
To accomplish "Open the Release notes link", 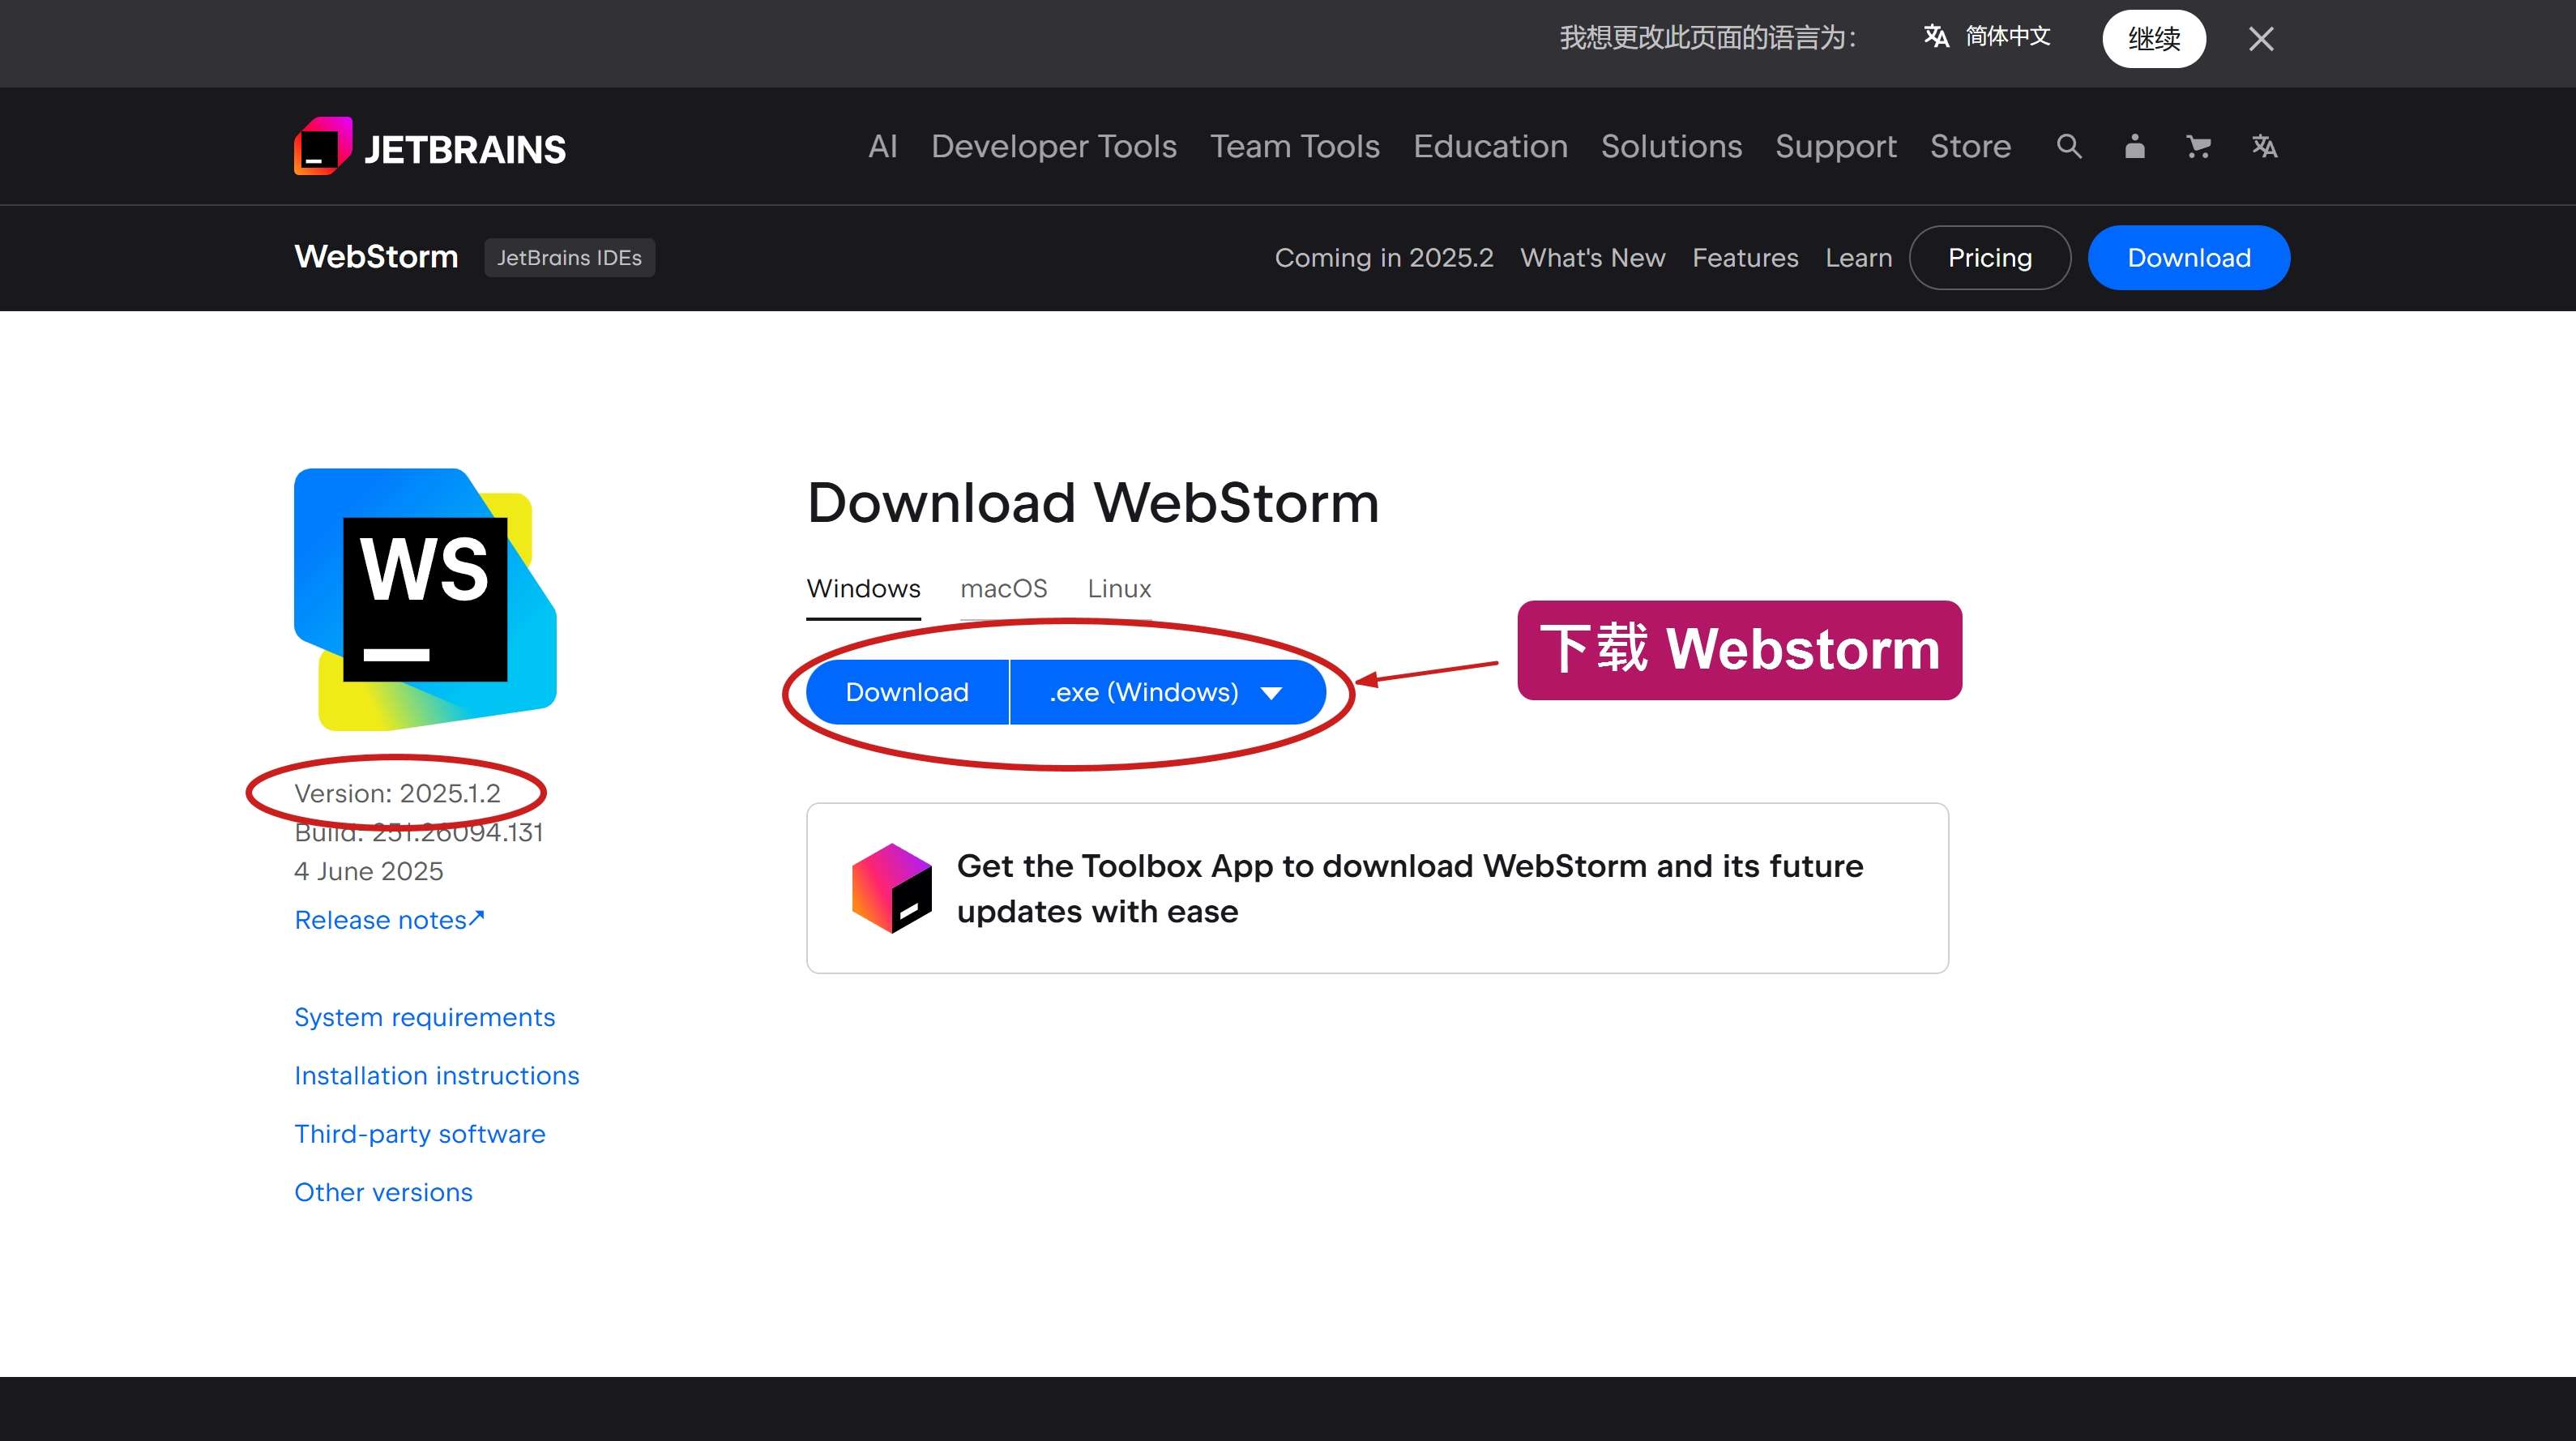I will pyautogui.click(x=389, y=920).
